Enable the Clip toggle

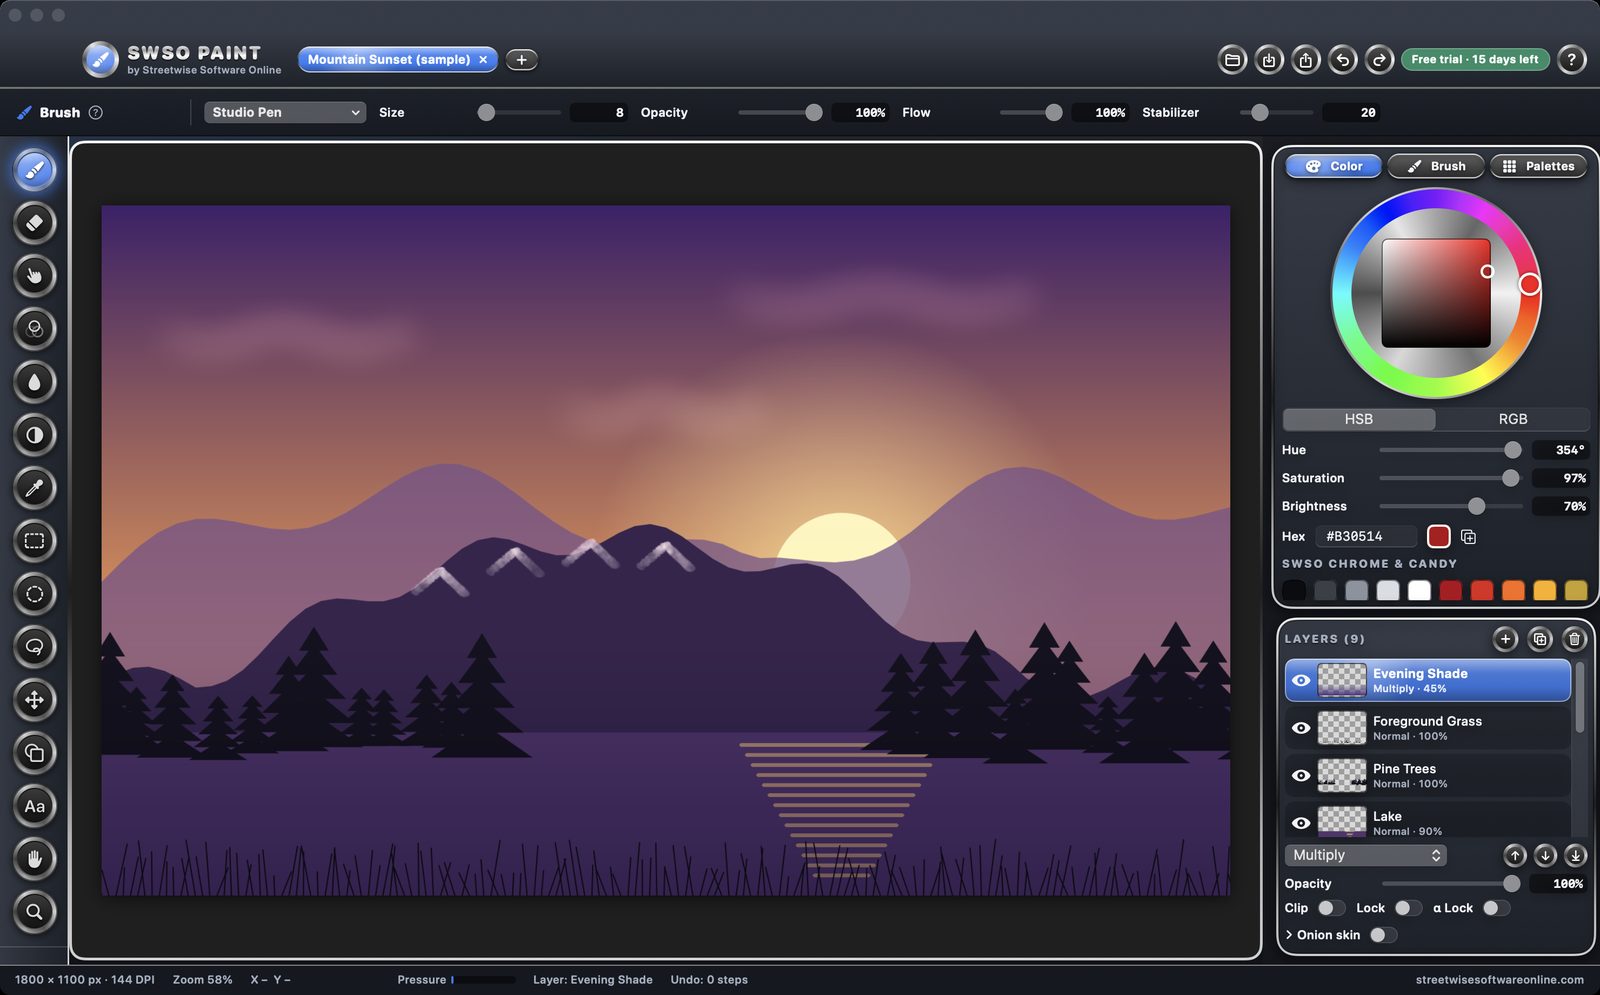(1331, 908)
